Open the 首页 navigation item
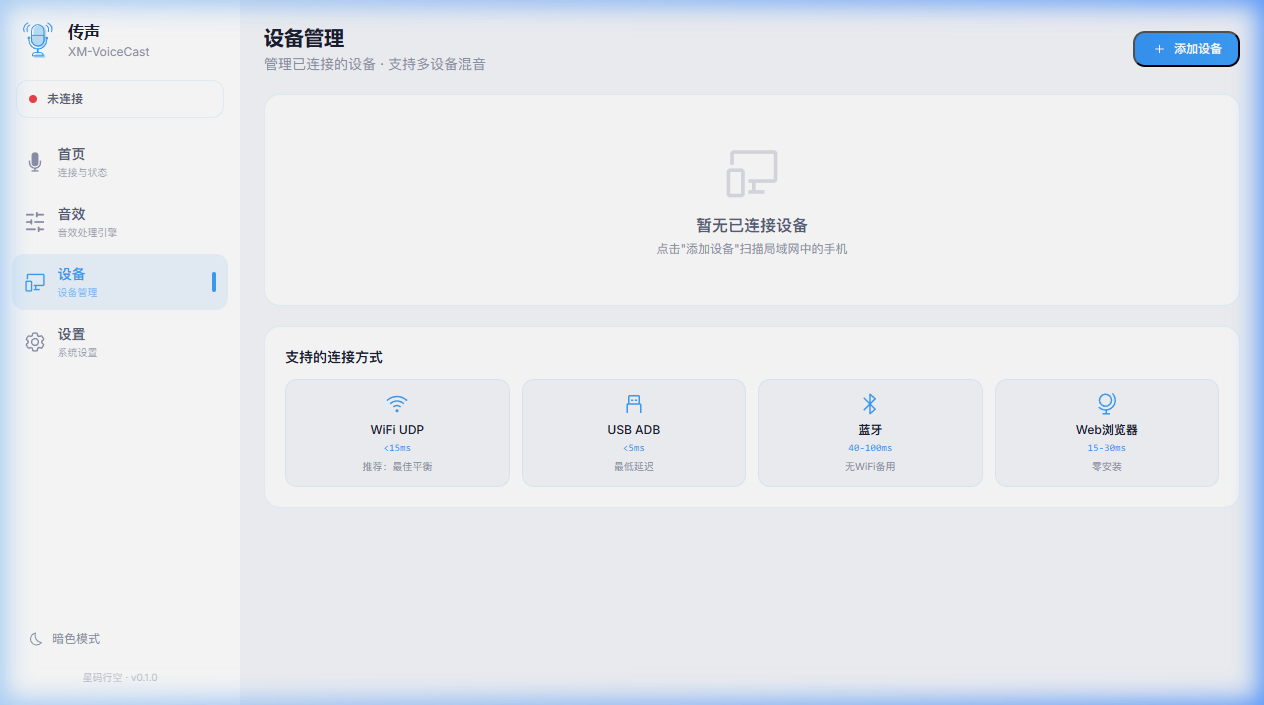The height and width of the screenshot is (705, 1264). [x=120, y=162]
